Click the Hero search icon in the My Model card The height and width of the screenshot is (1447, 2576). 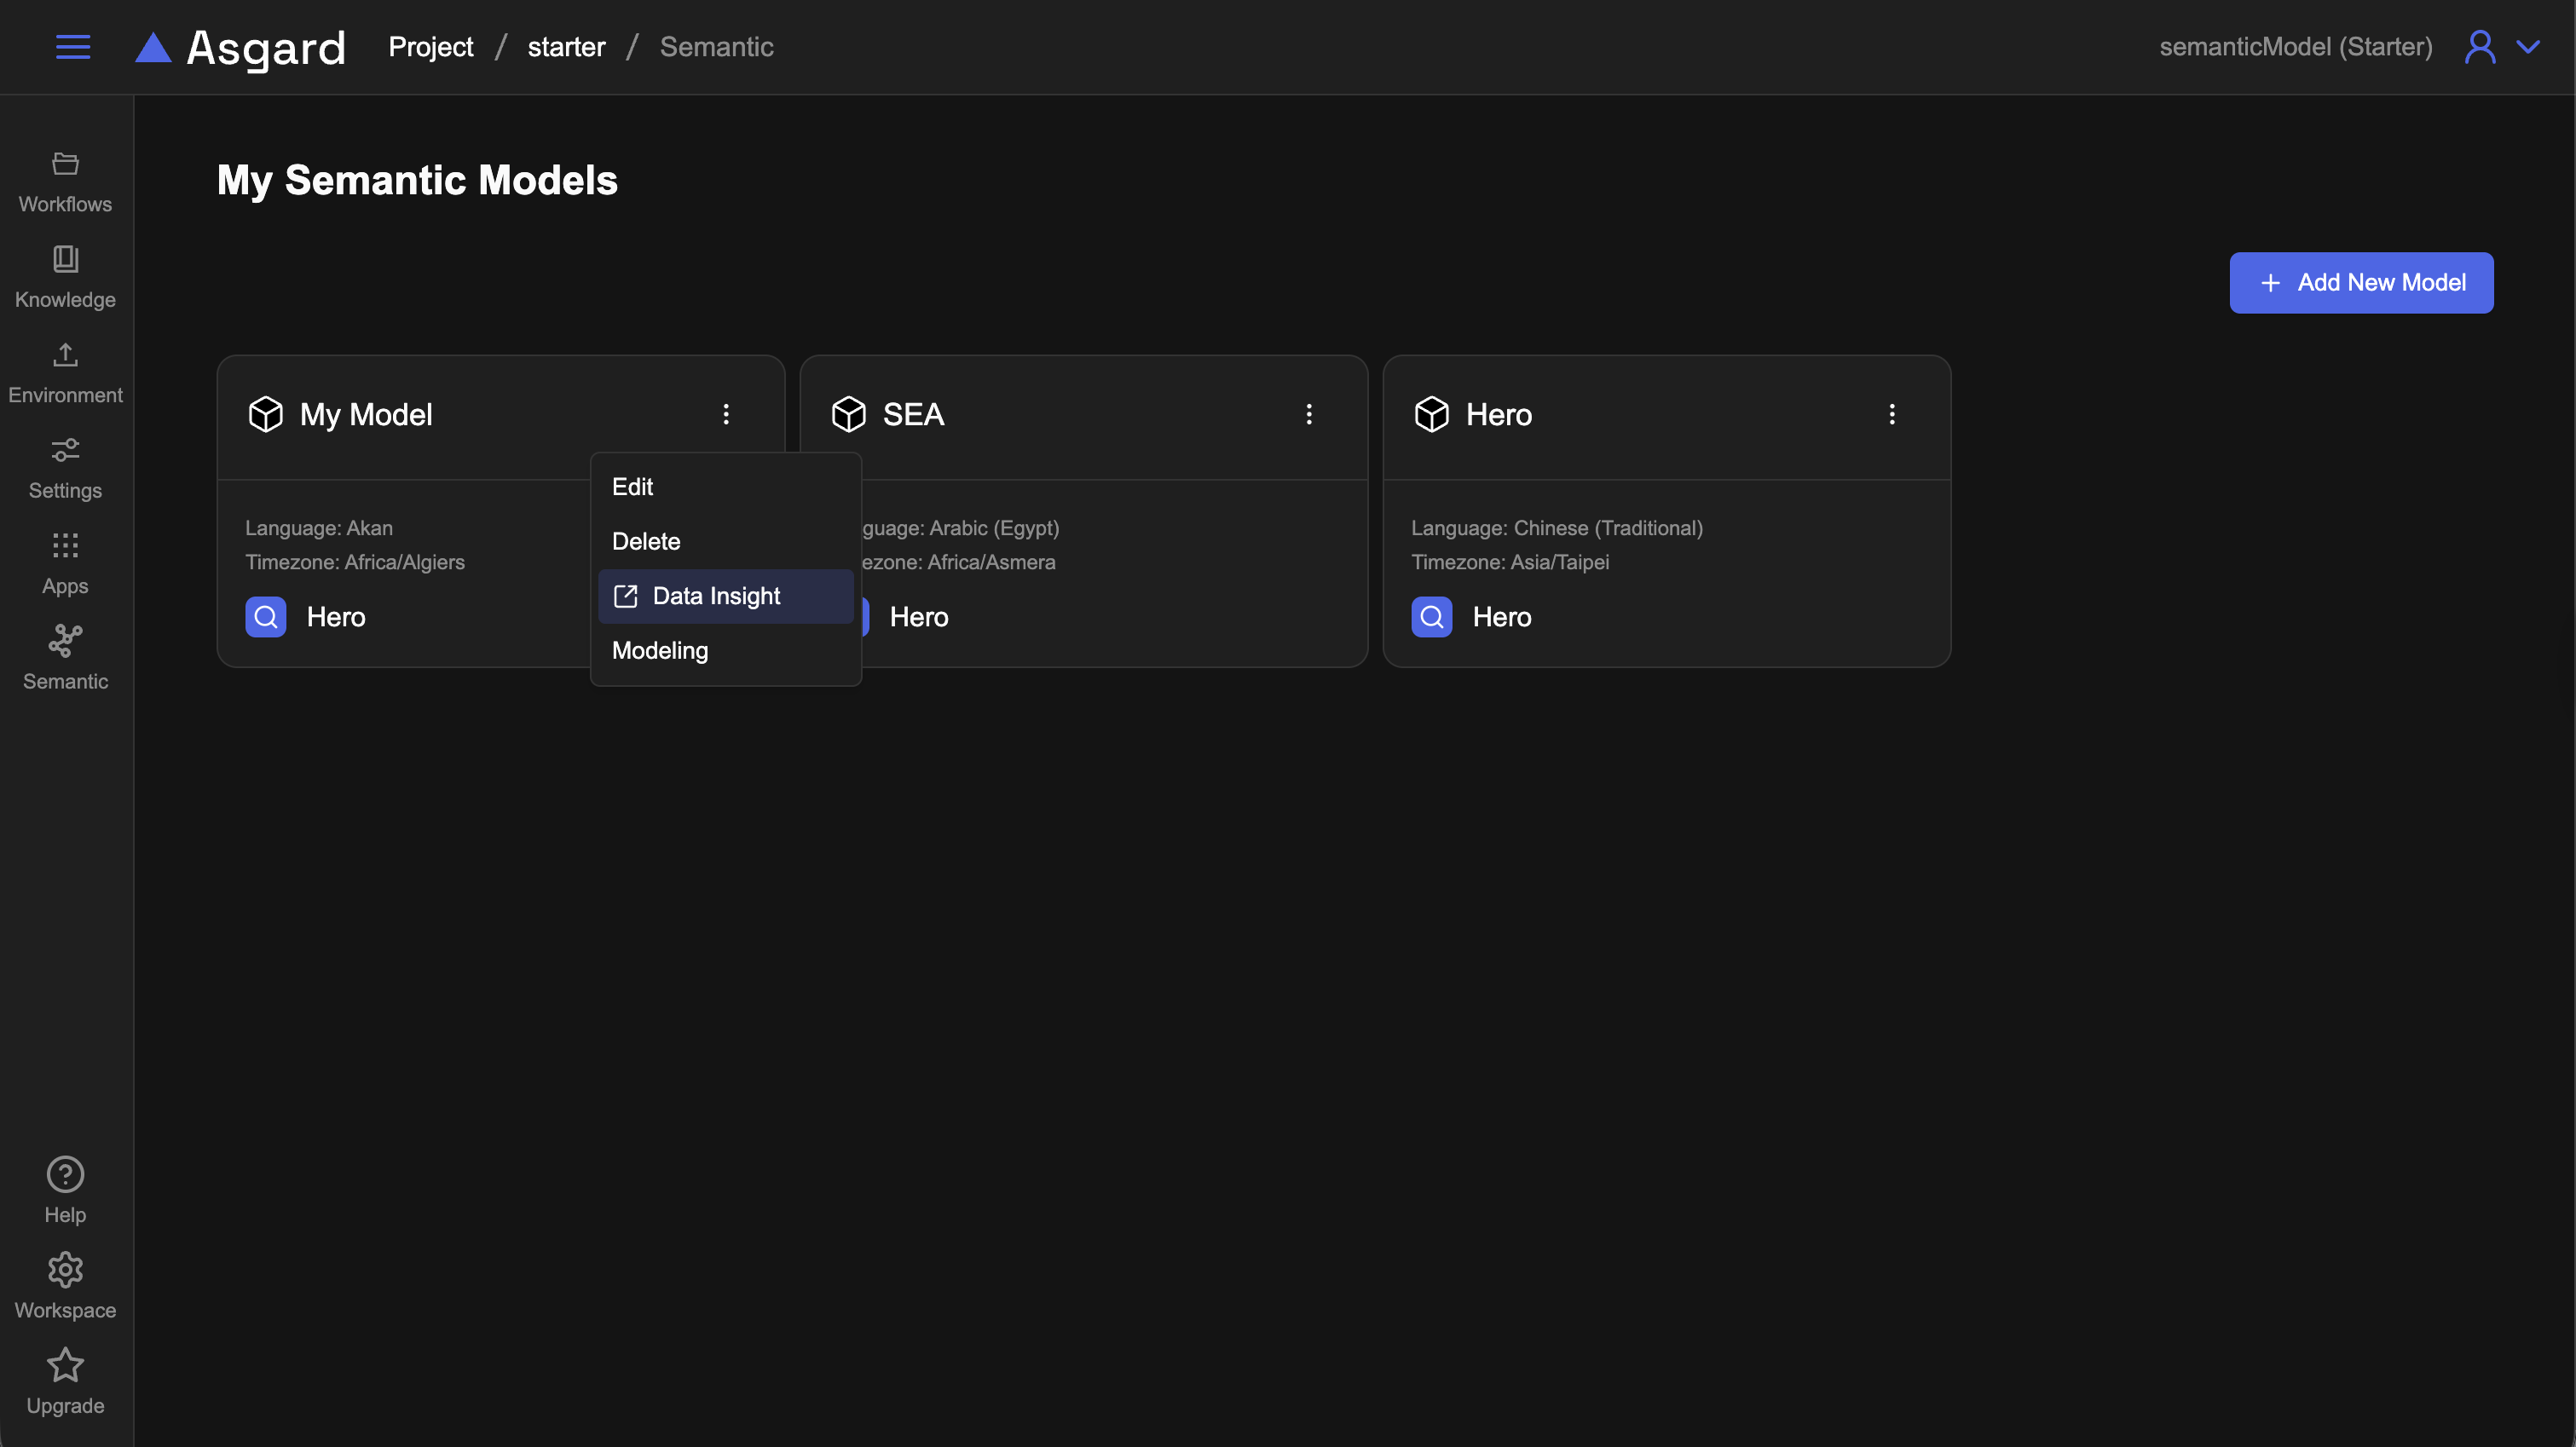tap(266, 617)
